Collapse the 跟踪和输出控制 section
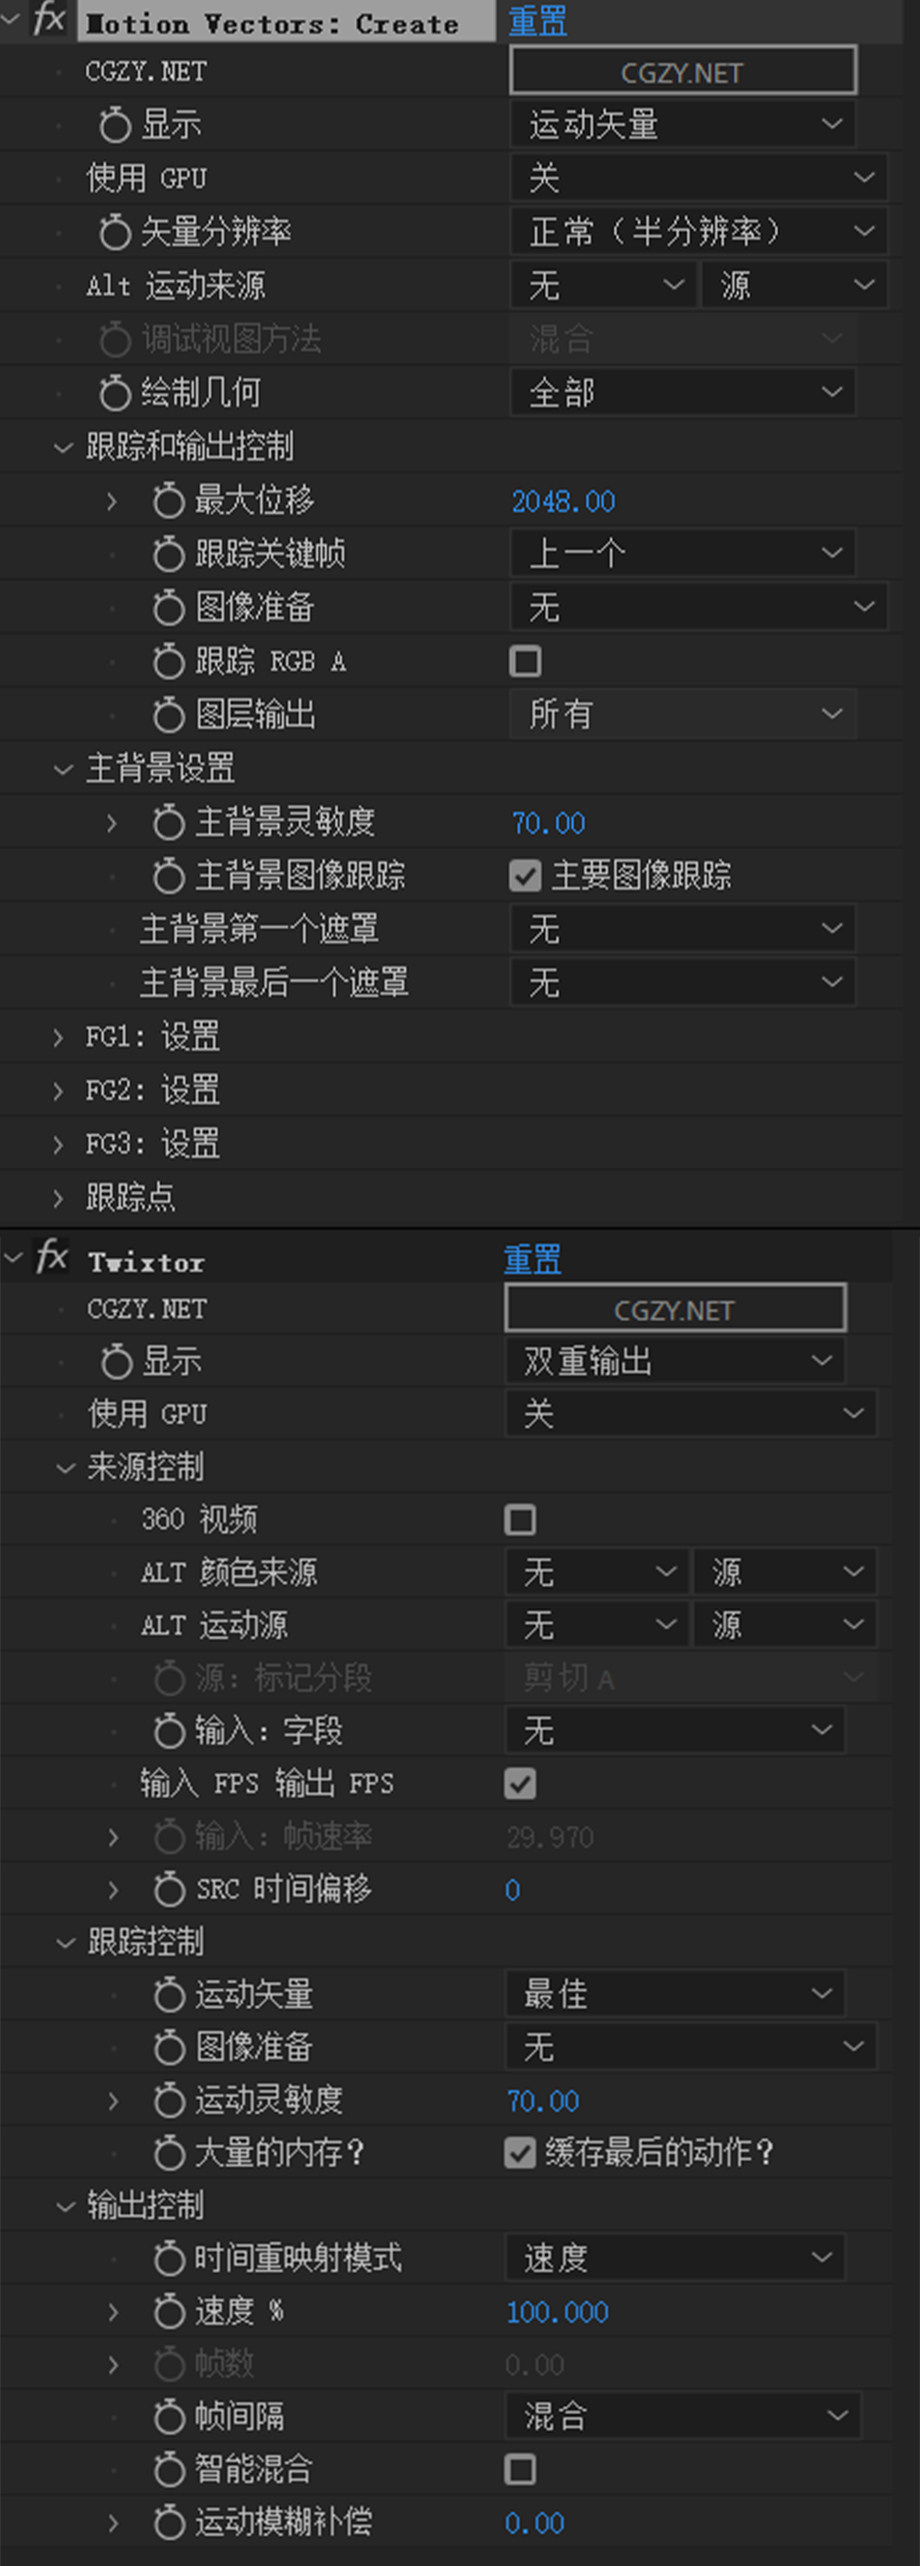This screenshot has width=920, height=2566. click(x=63, y=447)
